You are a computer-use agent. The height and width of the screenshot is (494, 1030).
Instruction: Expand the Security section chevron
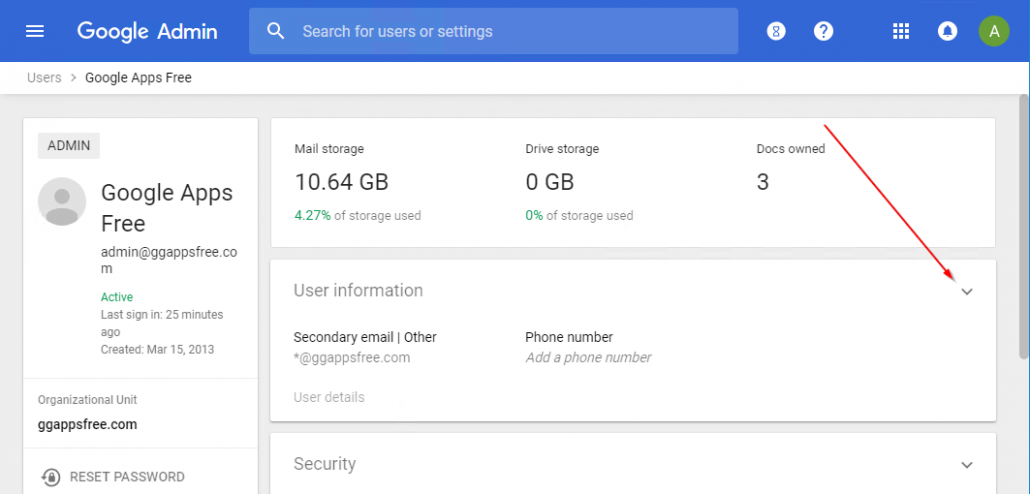[x=966, y=465]
